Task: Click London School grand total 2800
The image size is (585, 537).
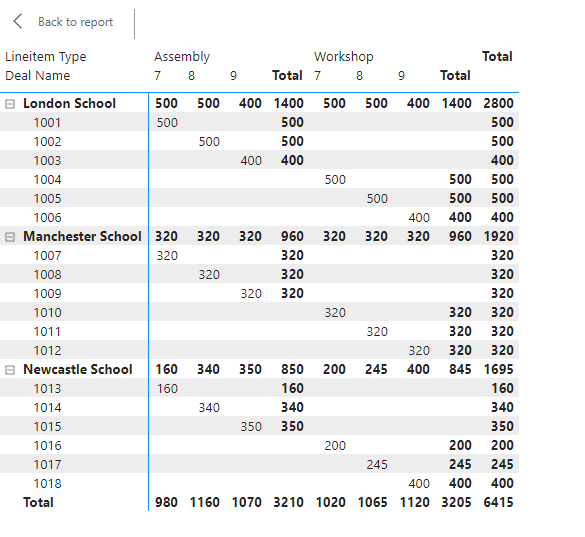Action: [x=498, y=103]
